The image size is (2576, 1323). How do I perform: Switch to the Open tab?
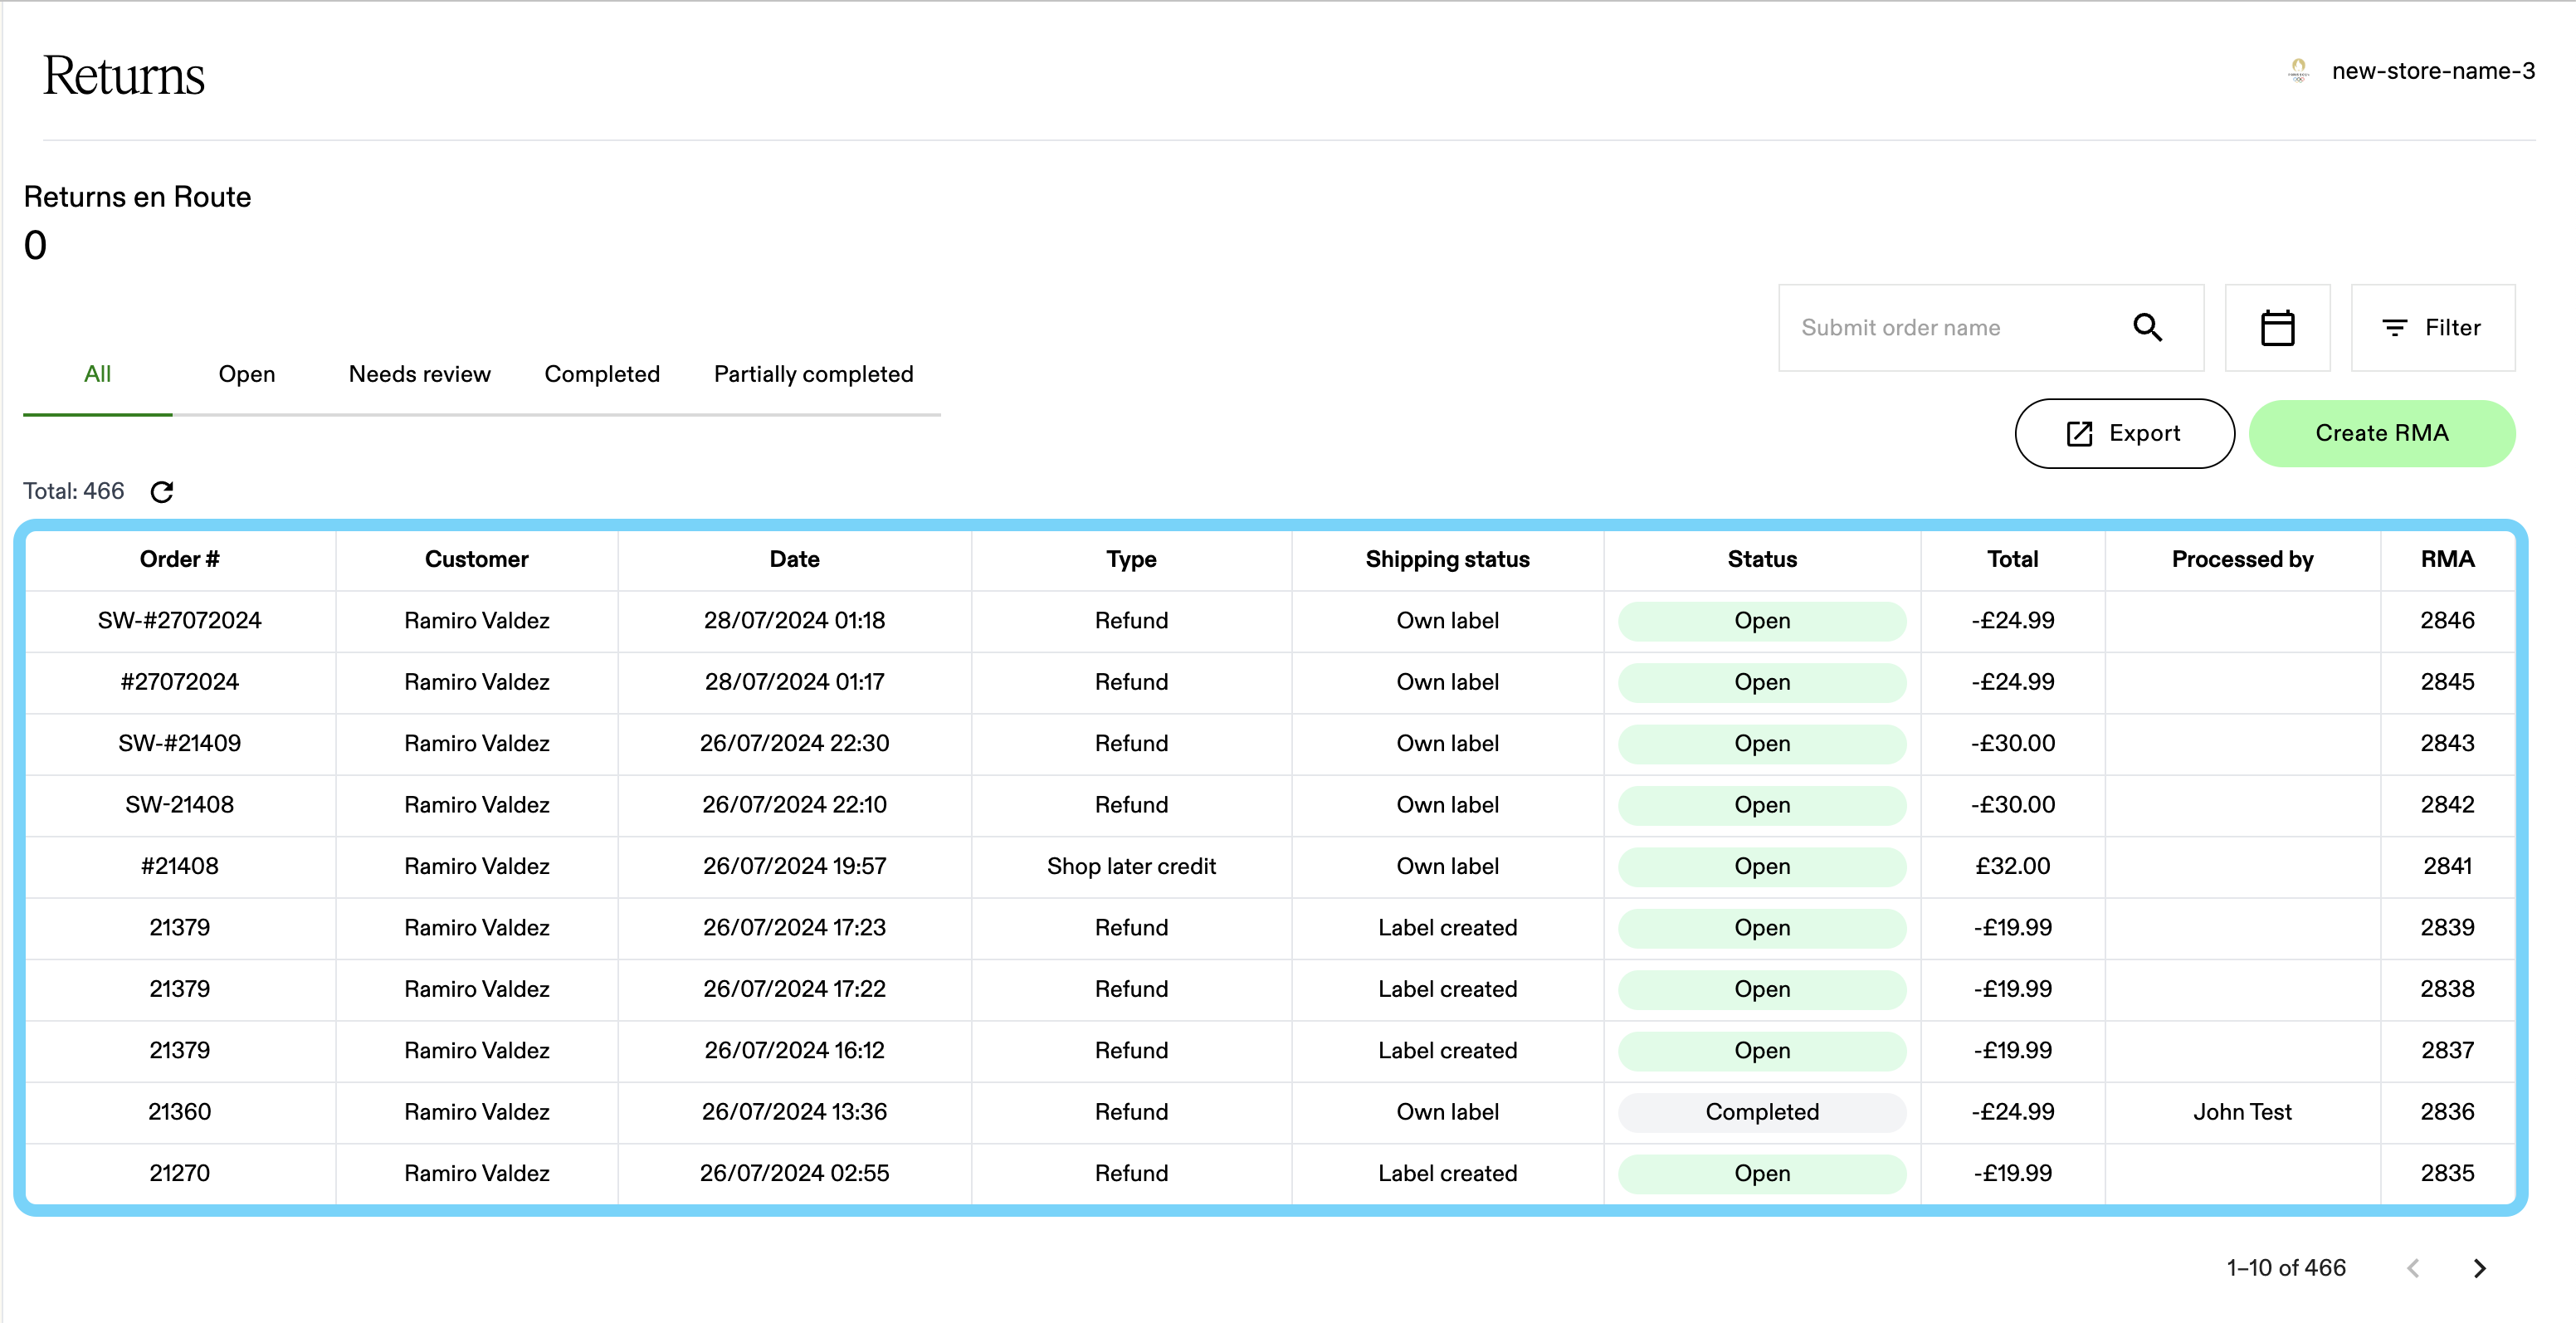coord(247,374)
